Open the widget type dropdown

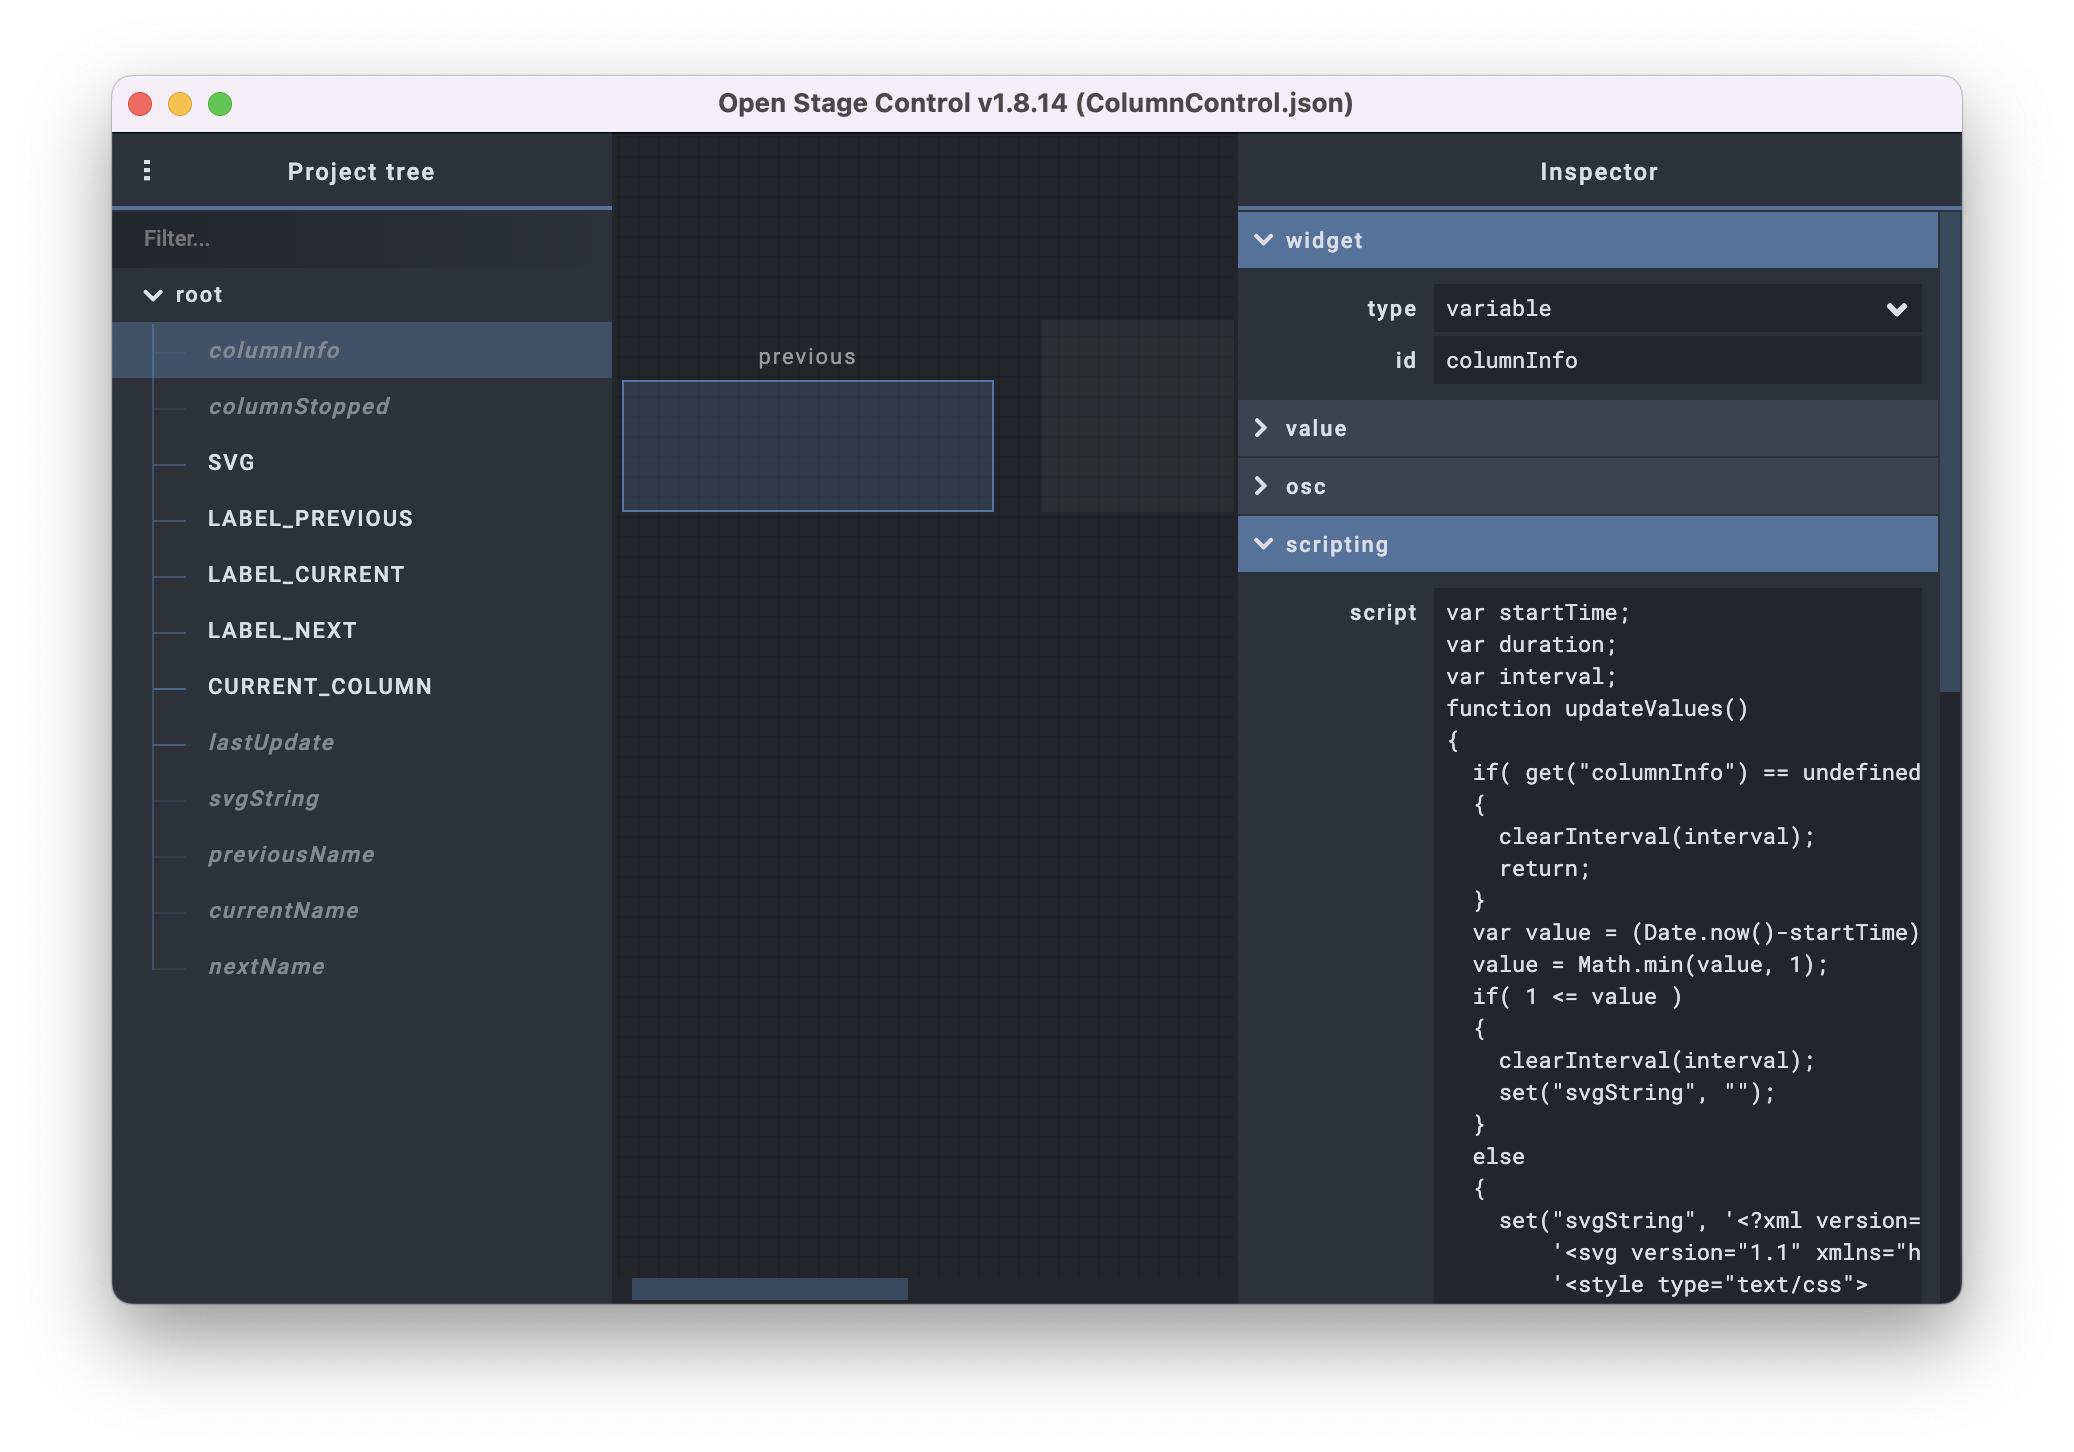point(1677,309)
